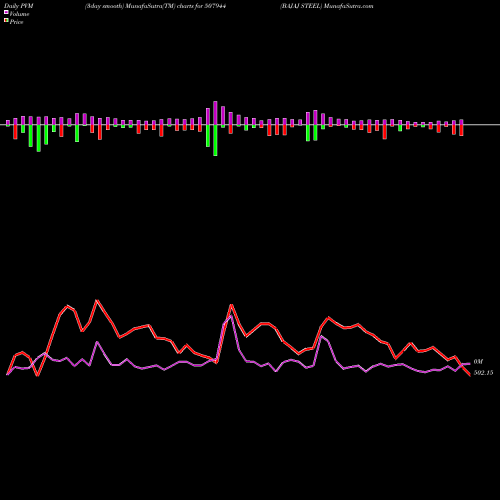Select the 'Volume' legend label

pos(19,14)
